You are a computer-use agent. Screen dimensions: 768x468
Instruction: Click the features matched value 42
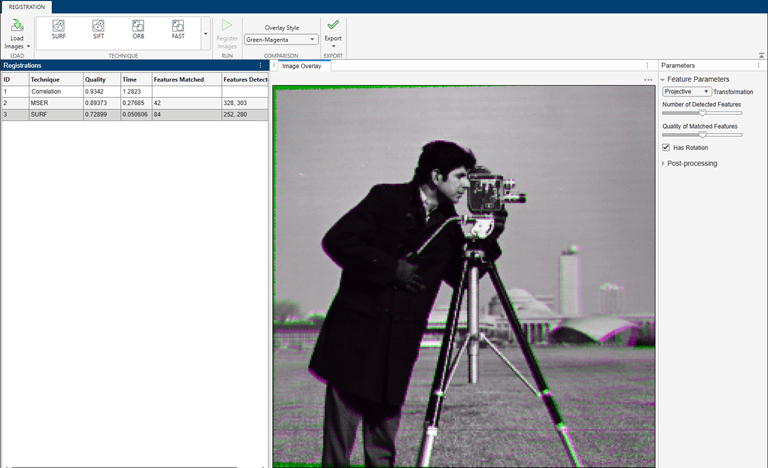coord(157,103)
